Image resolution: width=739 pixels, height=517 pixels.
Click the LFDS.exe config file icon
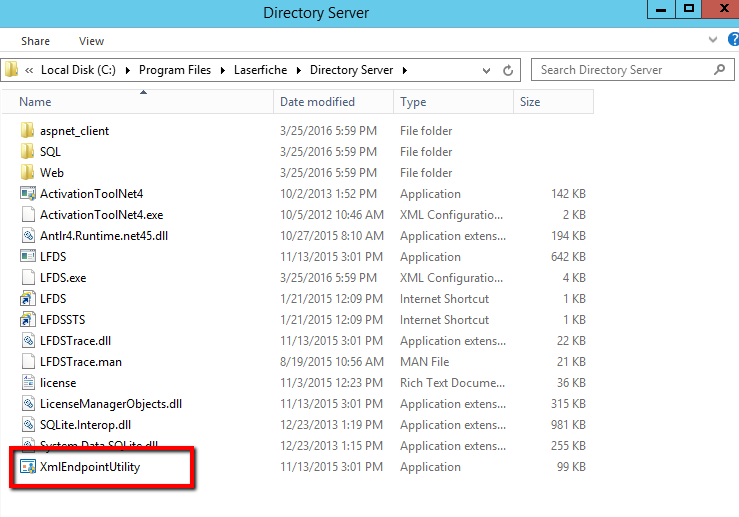28,278
